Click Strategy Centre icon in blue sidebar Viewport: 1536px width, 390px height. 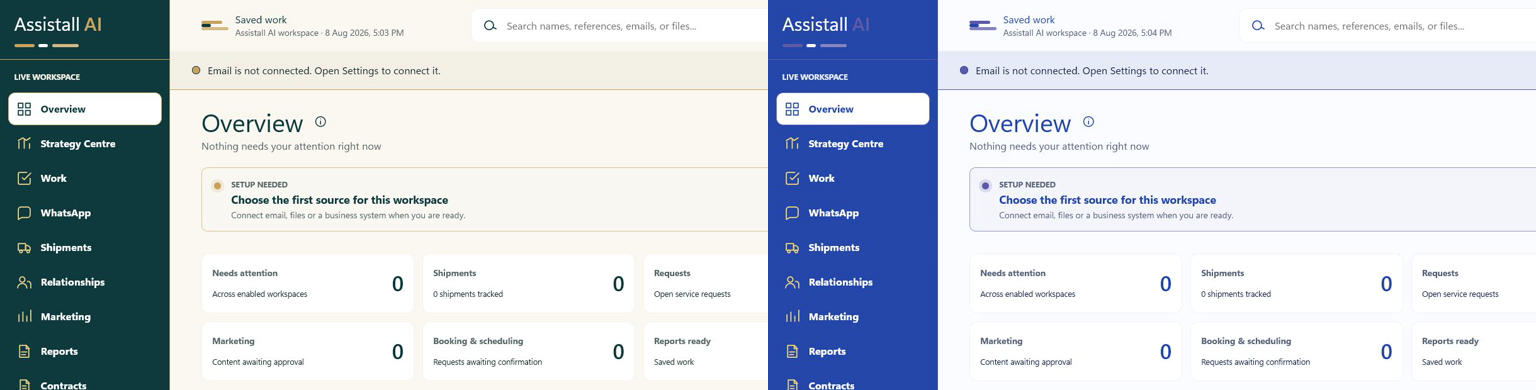coord(792,143)
